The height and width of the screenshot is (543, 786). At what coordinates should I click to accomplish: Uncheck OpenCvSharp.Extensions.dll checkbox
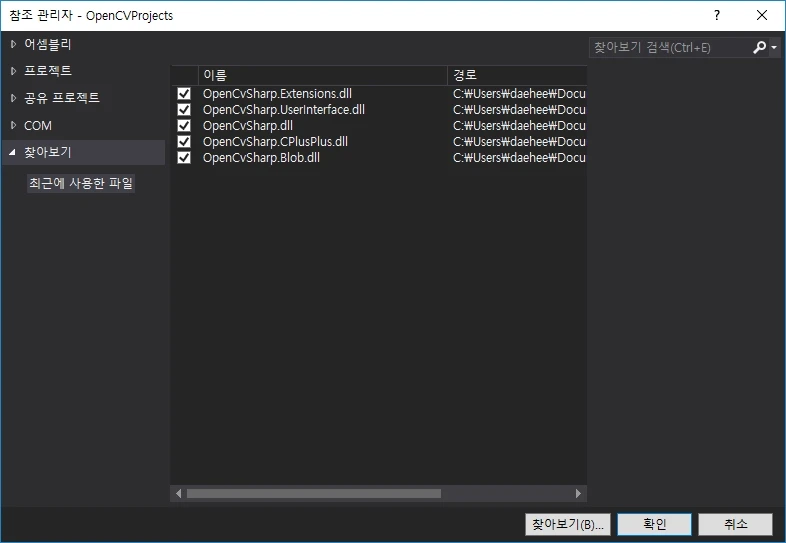[184, 94]
